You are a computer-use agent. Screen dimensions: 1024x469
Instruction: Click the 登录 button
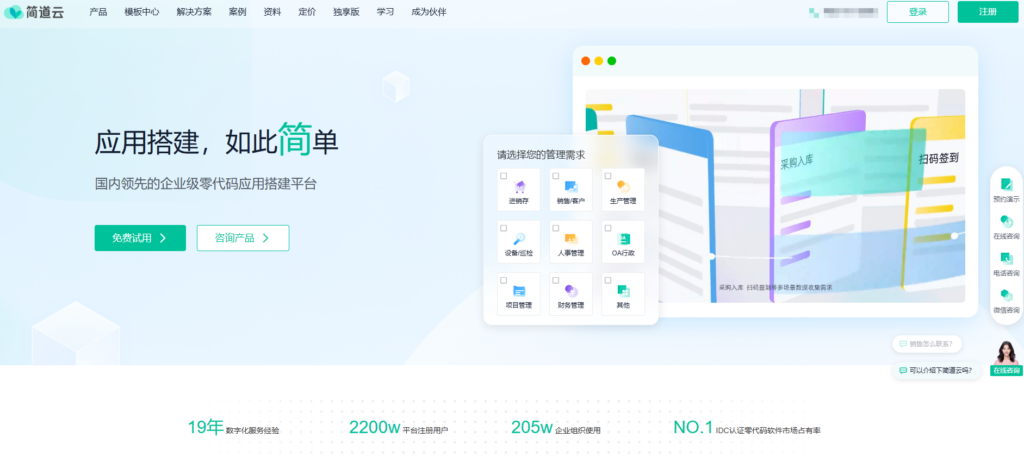pos(918,12)
